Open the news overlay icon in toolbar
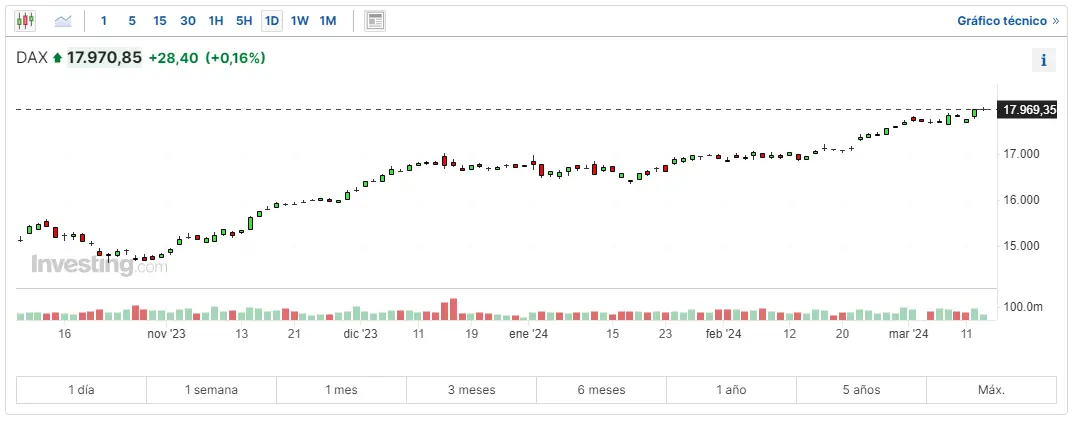Image resolution: width=1074 pixels, height=421 pixels. [x=375, y=20]
